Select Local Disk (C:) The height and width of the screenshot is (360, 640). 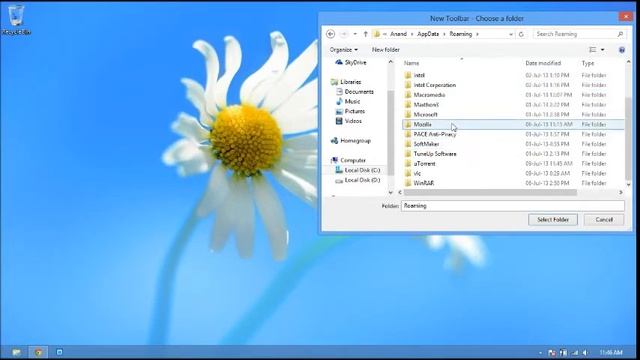[358, 170]
